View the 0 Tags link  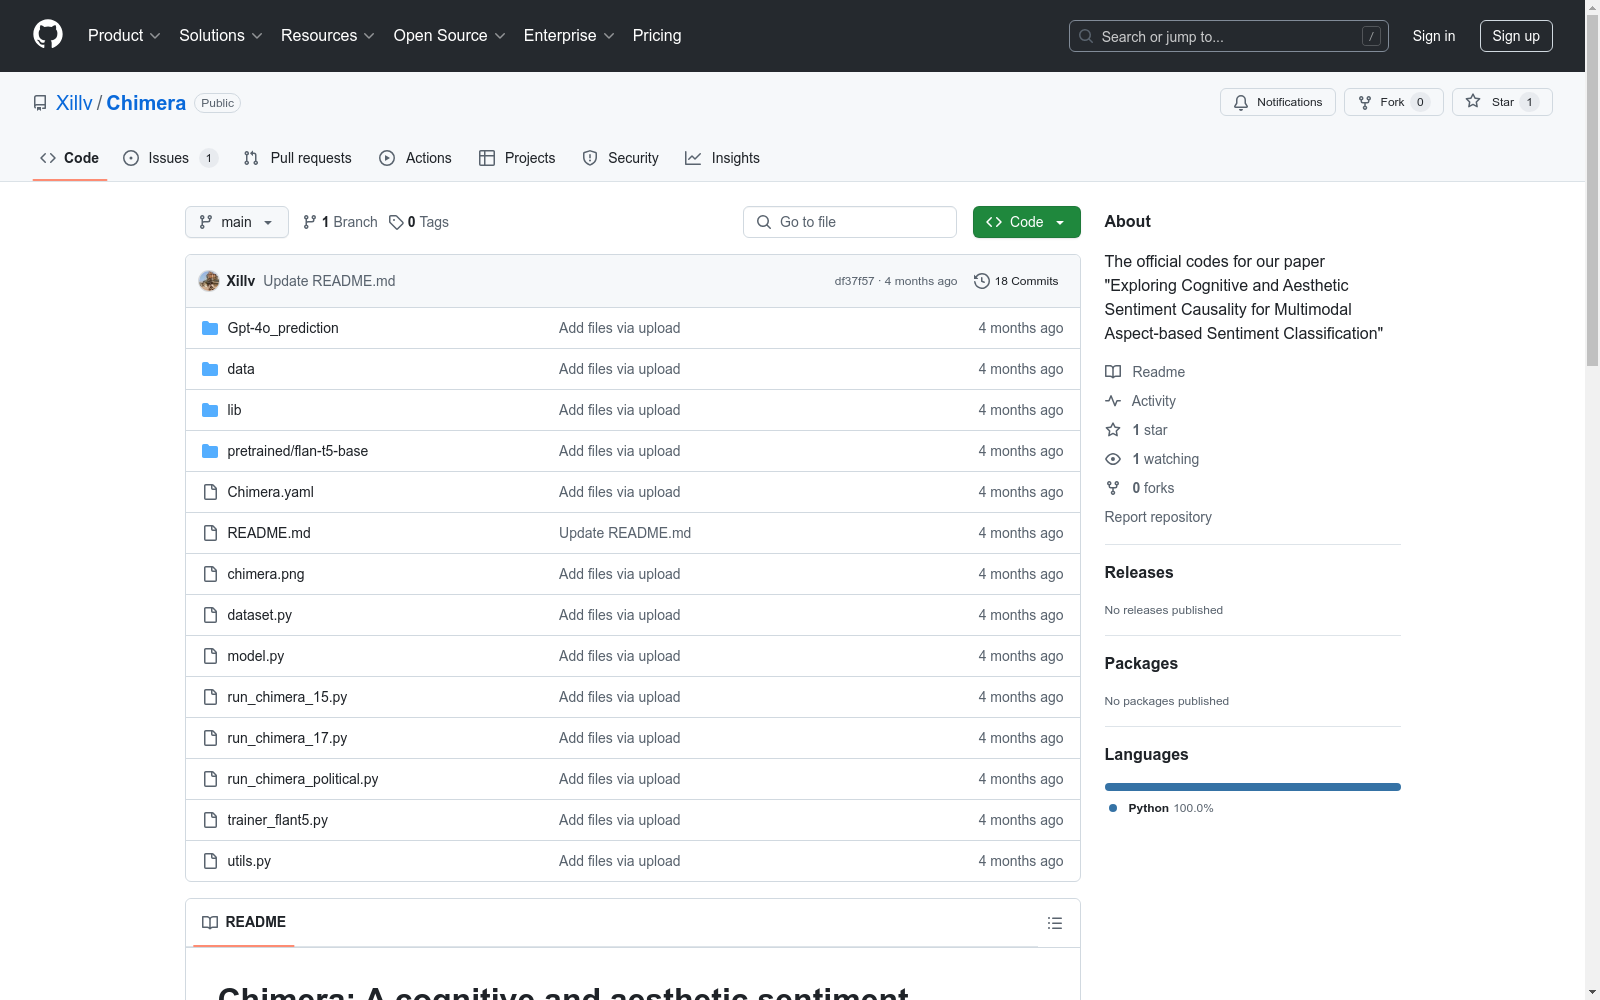(419, 222)
